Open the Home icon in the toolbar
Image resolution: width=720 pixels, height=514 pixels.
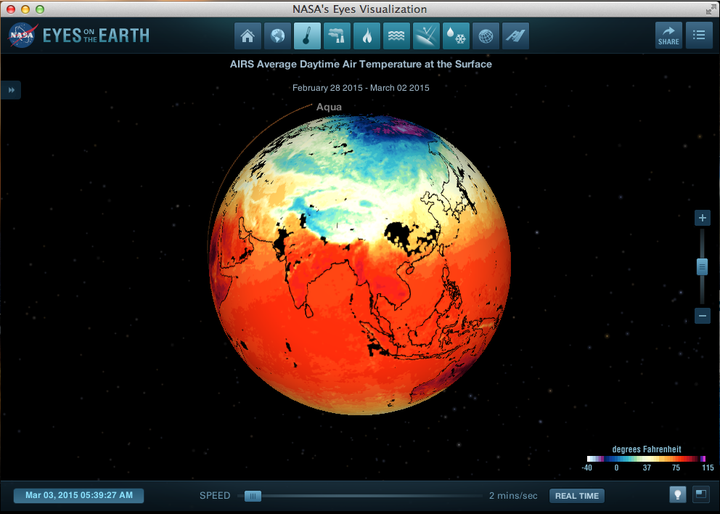pyautogui.click(x=248, y=36)
